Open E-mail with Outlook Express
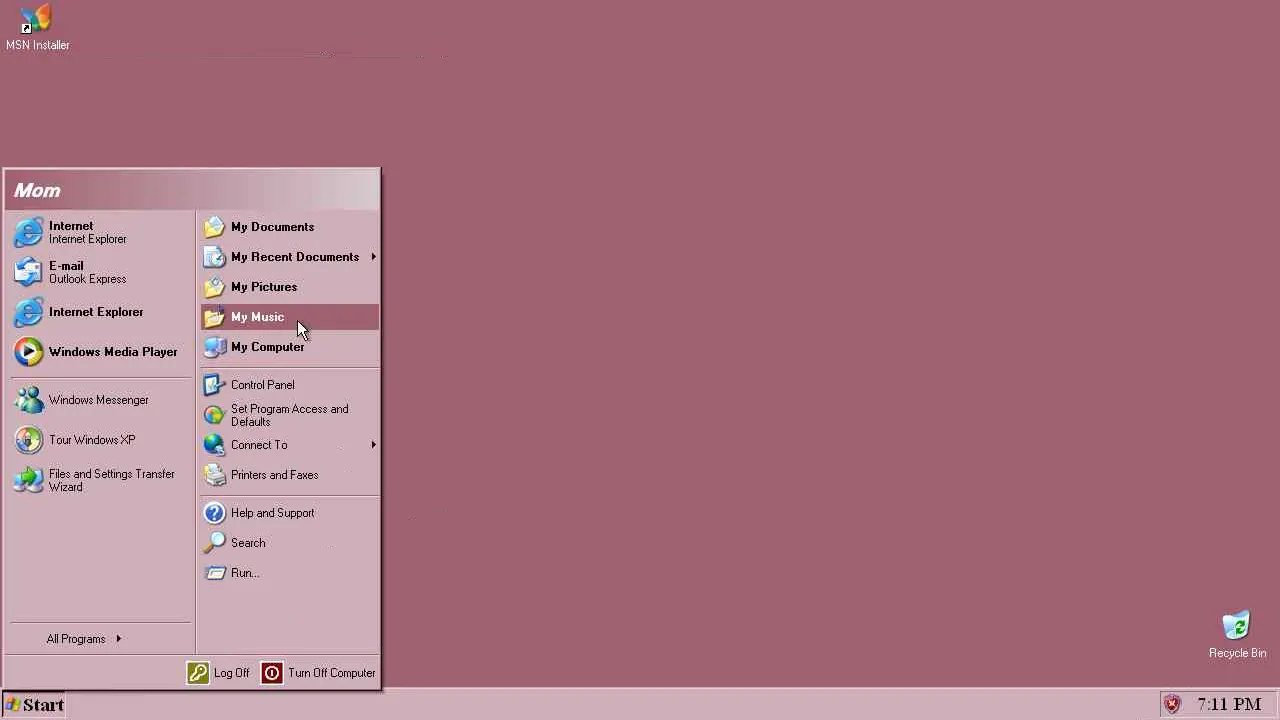This screenshot has width=1280, height=720. [99, 272]
